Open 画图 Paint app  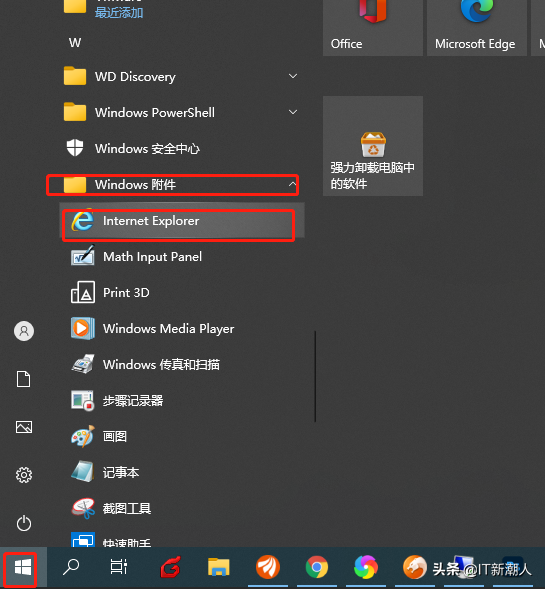pyautogui.click(x=182, y=436)
